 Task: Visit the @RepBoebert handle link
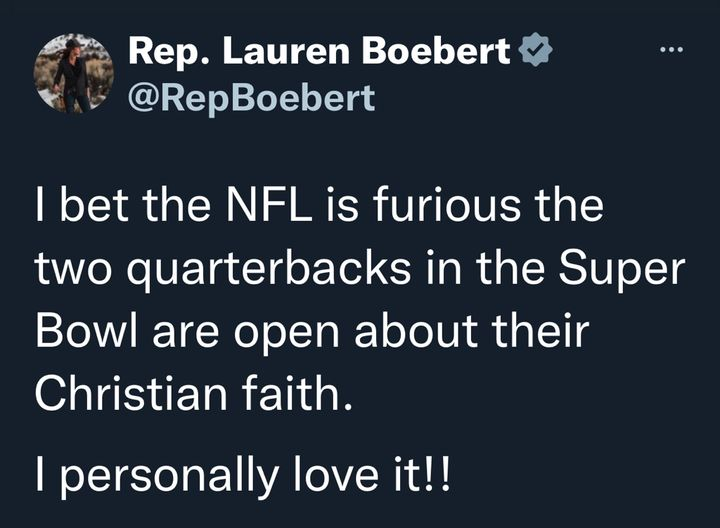point(252,98)
